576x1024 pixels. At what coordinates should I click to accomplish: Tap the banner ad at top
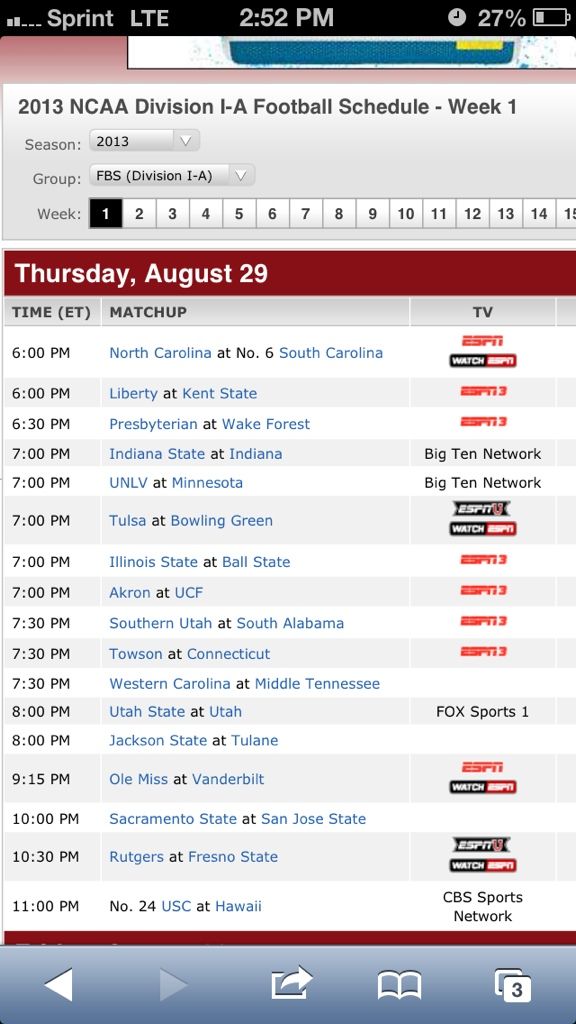coord(351,52)
